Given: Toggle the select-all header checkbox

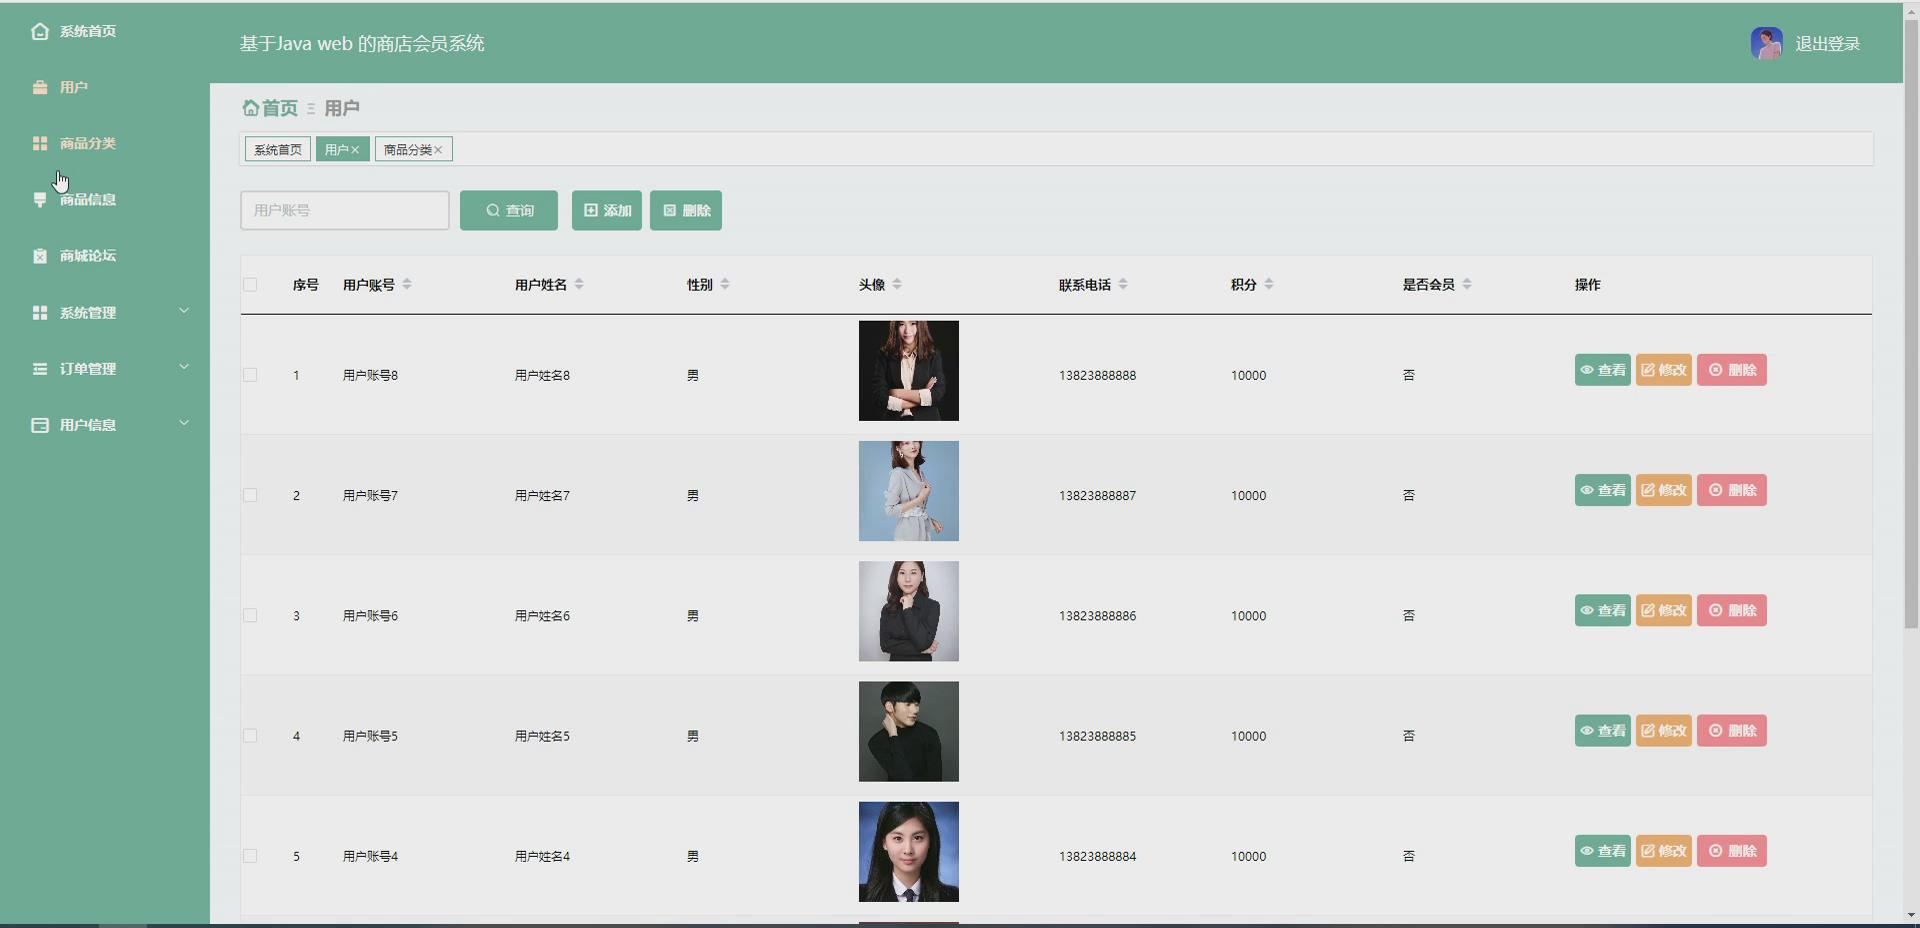Looking at the screenshot, I should [x=250, y=285].
